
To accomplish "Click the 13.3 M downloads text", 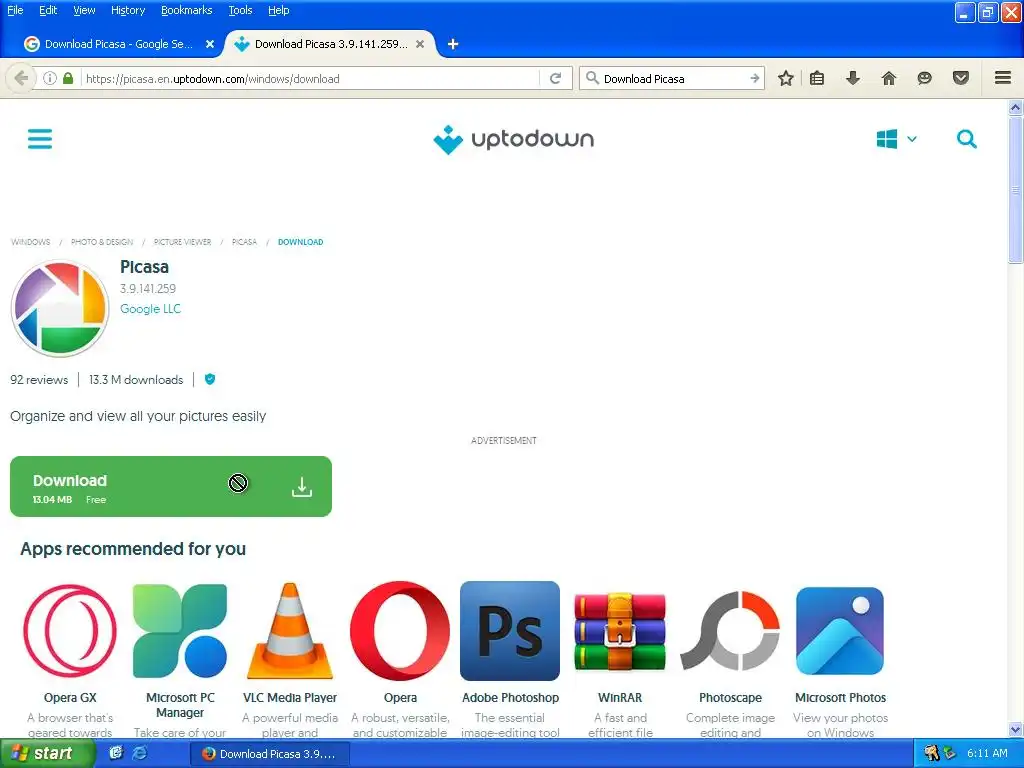I will (136, 380).
